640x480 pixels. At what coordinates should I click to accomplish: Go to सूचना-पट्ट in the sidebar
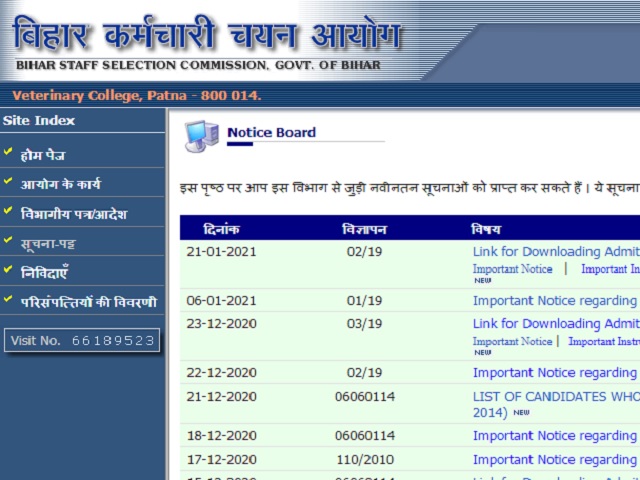[x=48, y=244]
